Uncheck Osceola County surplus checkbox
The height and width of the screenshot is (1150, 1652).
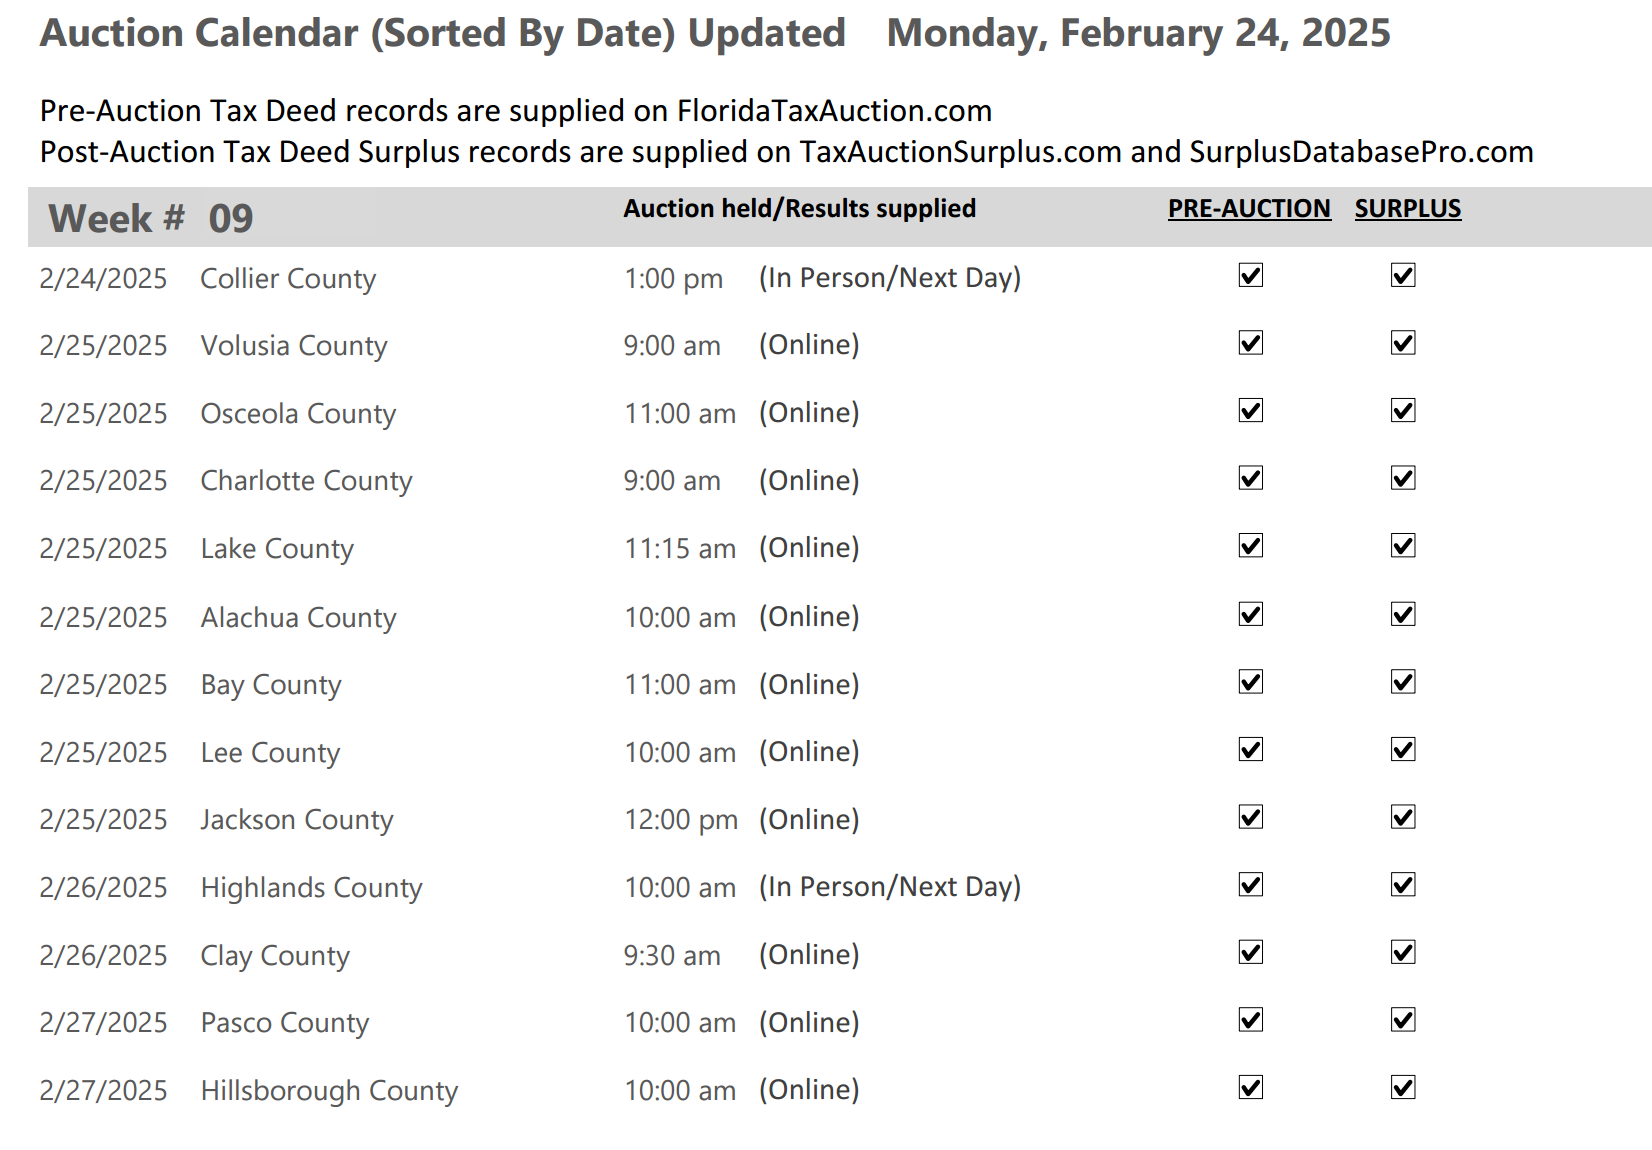coord(1403,411)
